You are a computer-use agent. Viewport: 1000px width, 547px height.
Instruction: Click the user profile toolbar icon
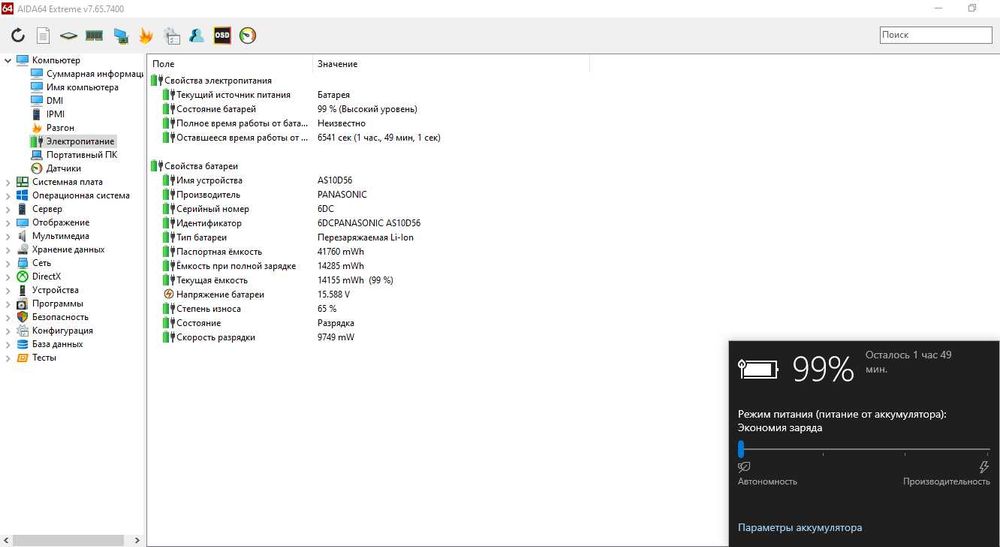pos(196,36)
